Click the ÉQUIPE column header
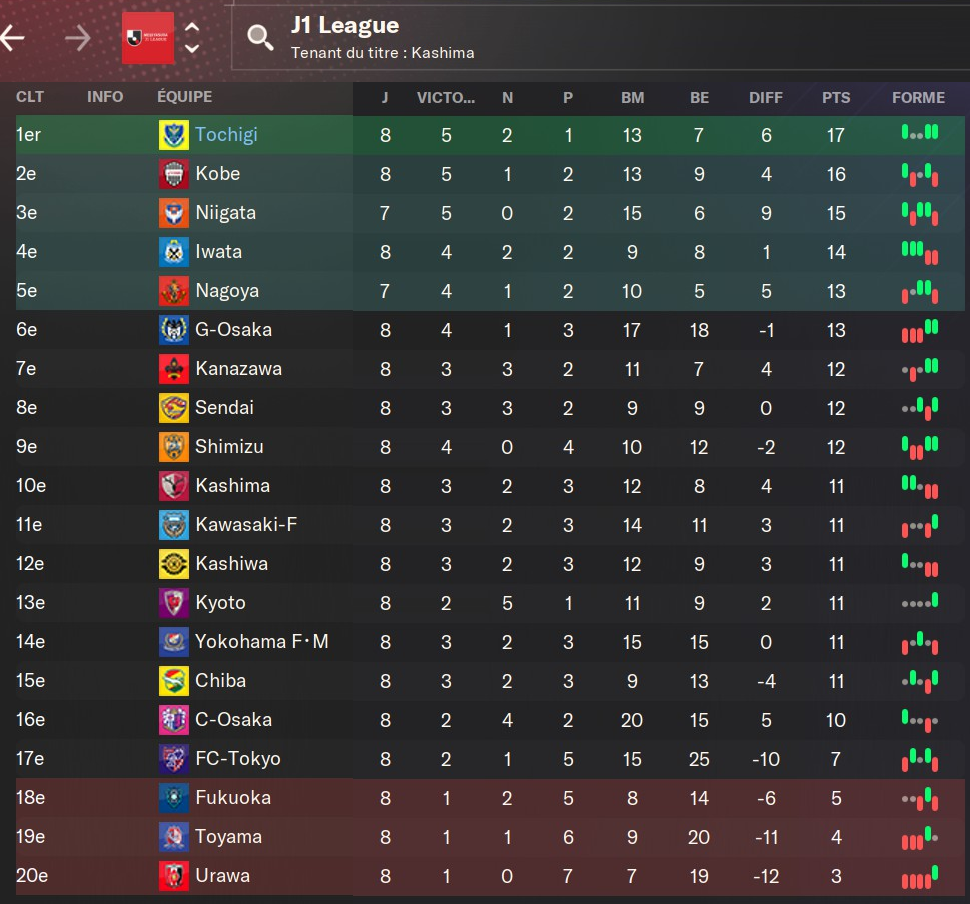The image size is (970, 904). click(x=185, y=97)
